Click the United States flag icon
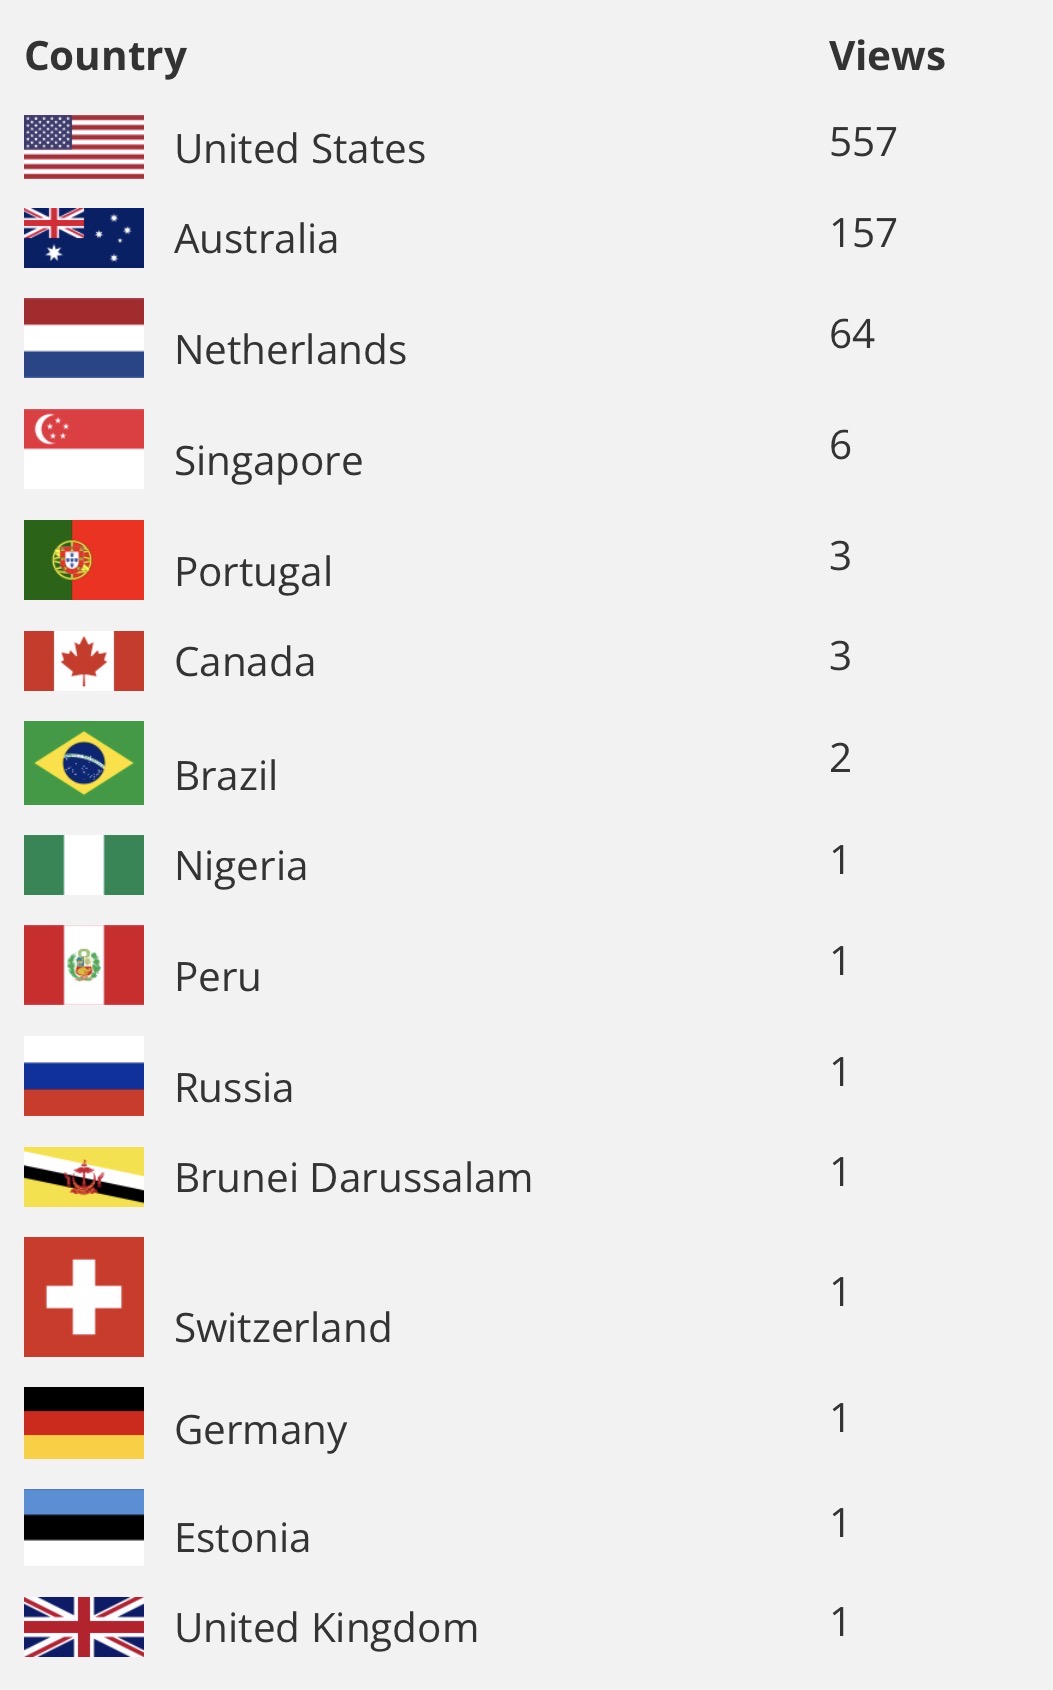The image size is (1053, 1690). 84,147
